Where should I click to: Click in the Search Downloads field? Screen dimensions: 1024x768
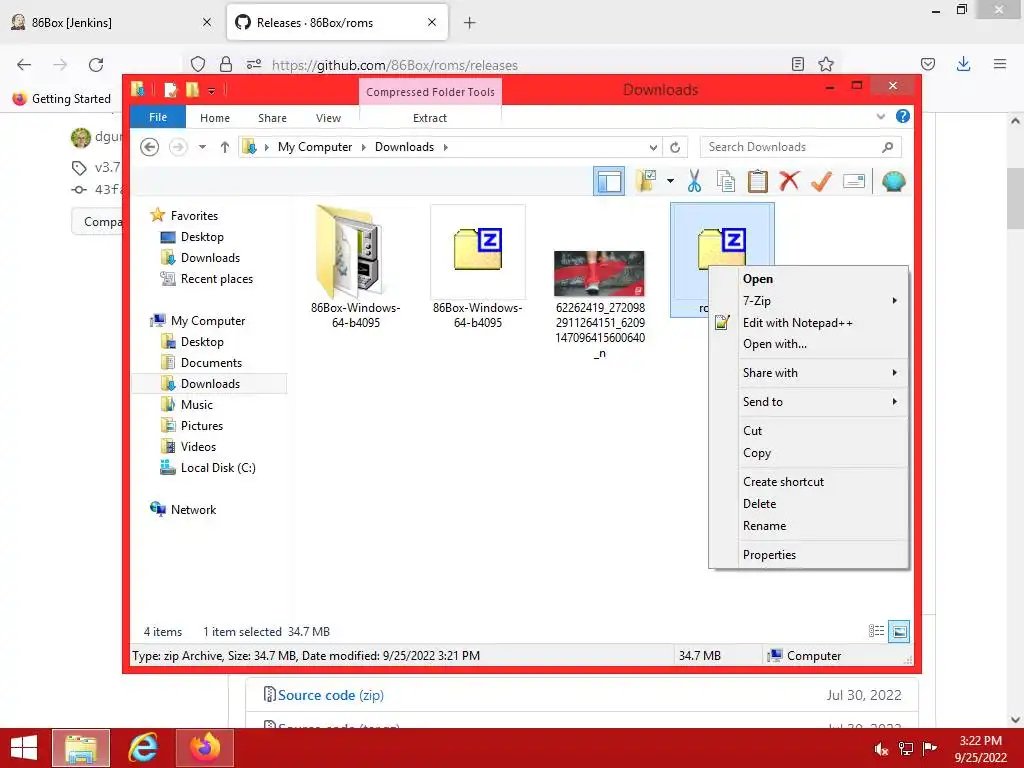[800, 147]
